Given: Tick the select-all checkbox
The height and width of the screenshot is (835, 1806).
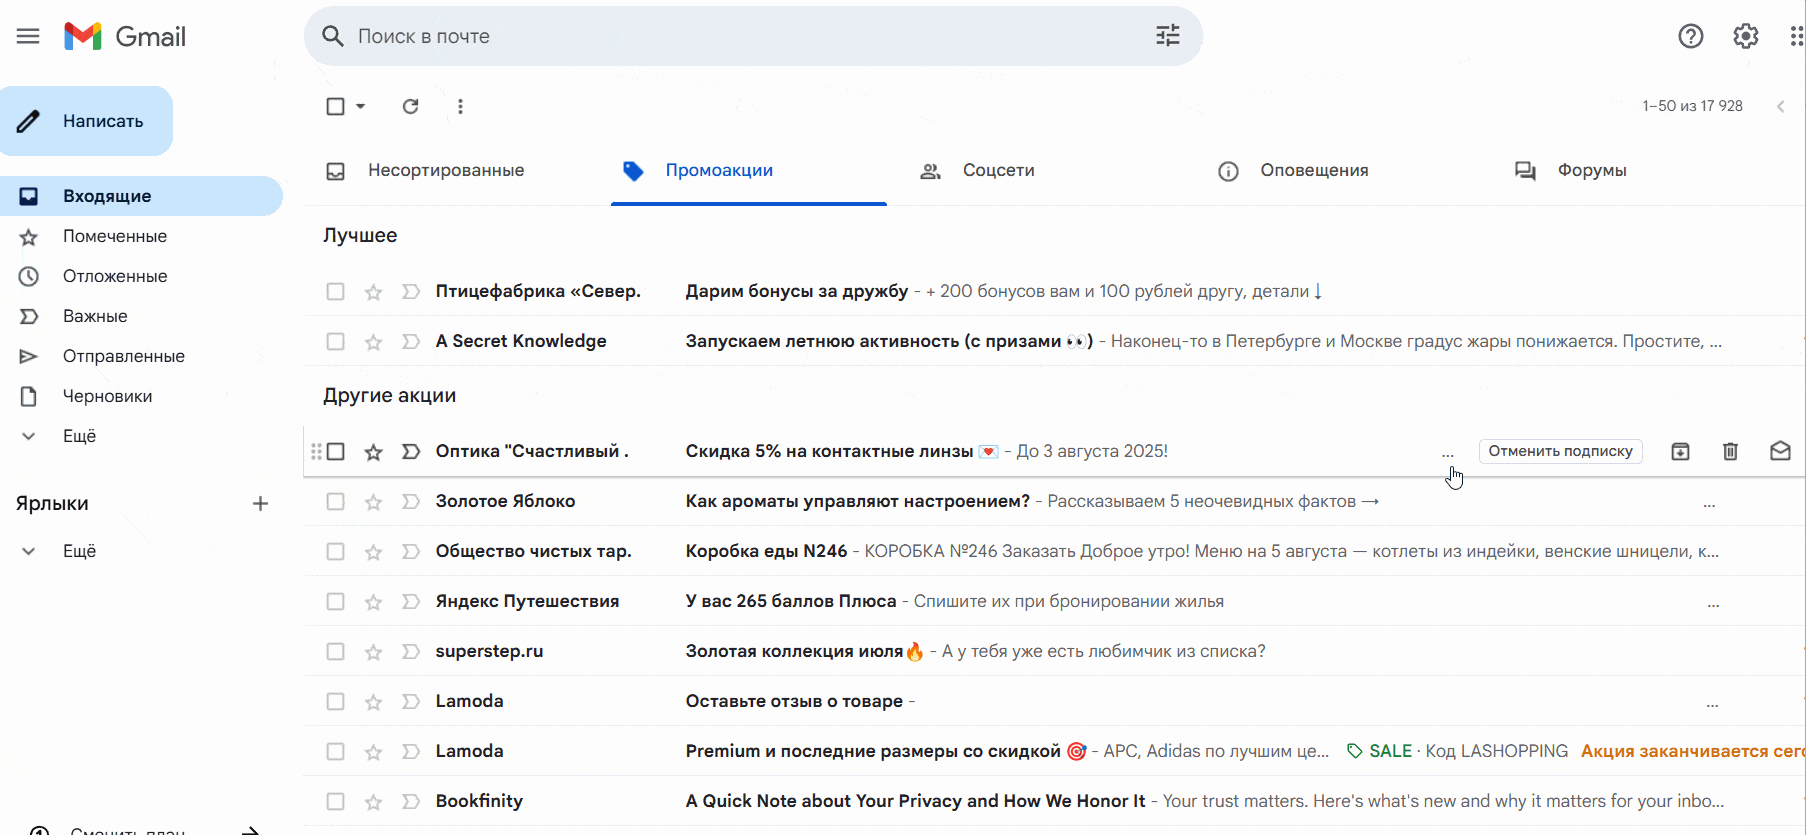Looking at the screenshot, I should 336,106.
